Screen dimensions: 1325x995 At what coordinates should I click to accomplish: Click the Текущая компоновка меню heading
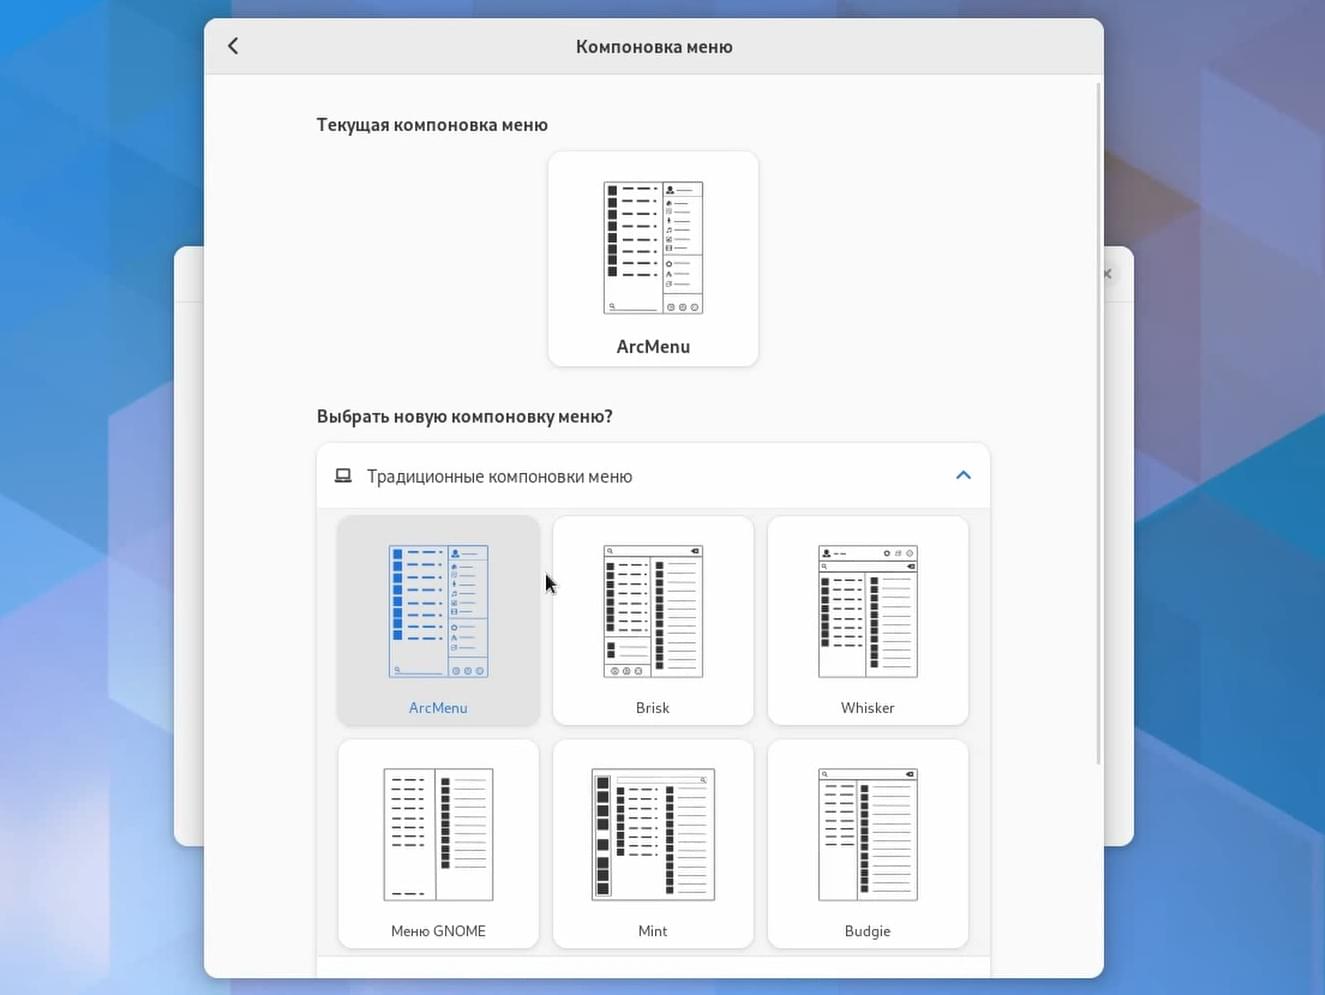432,125
